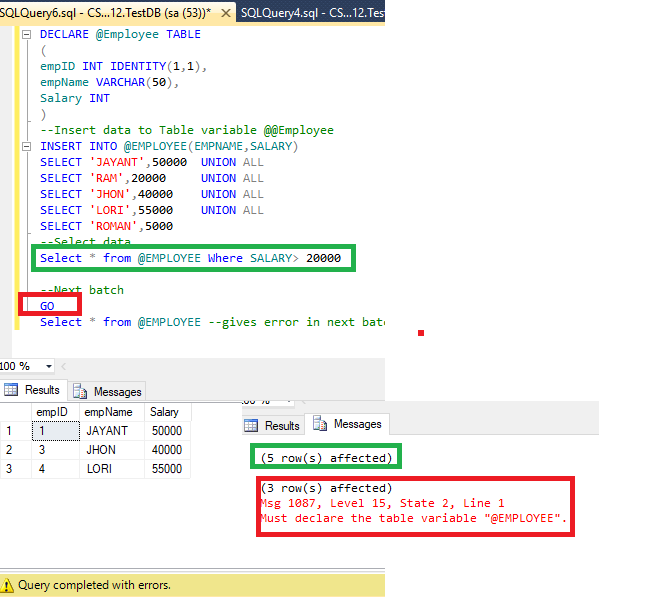Image resolution: width=646 pixels, height=597 pixels.
Task: Select the empName column header
Action: click(112, 412)
